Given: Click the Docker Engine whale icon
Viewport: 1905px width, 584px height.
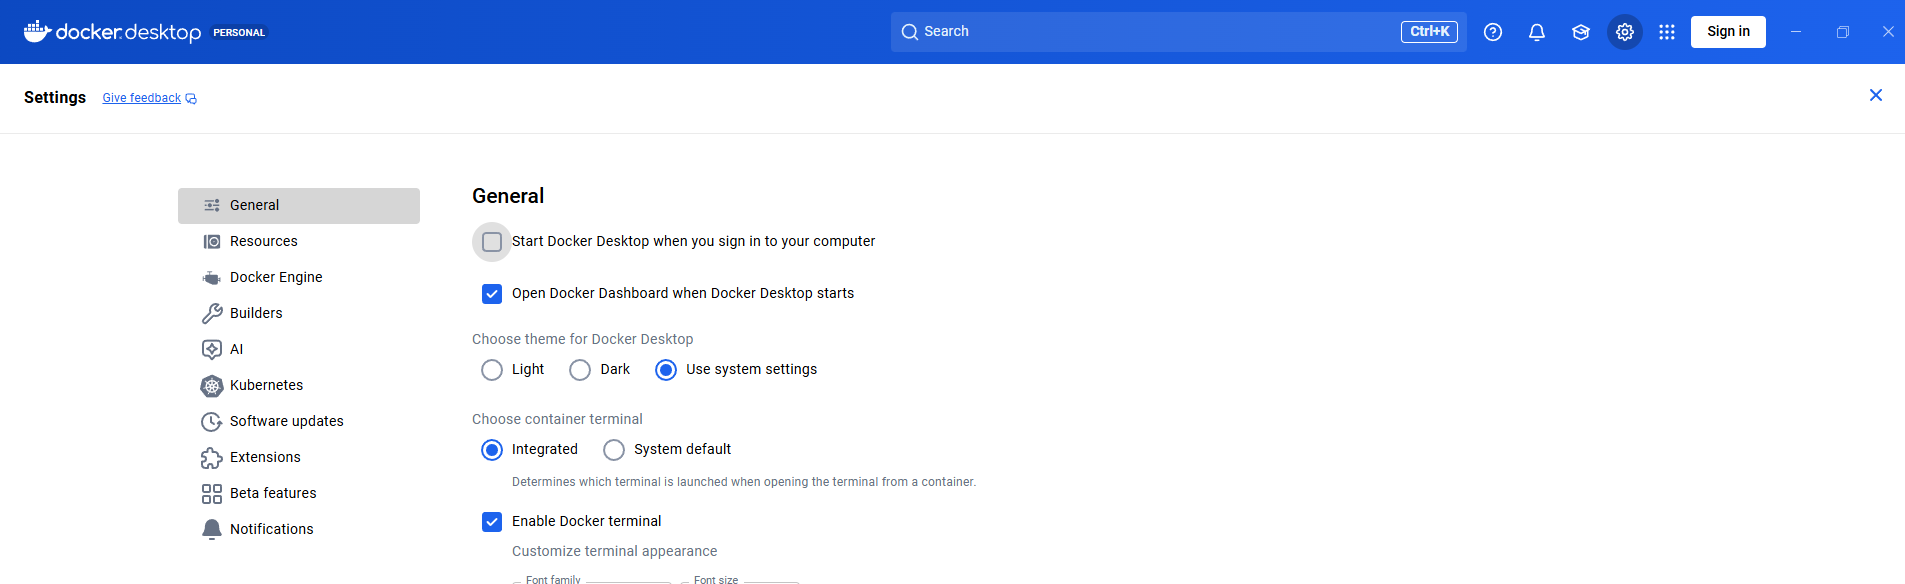Looking at the screenshot, I should pyautogui.click(x=212, y=277).
